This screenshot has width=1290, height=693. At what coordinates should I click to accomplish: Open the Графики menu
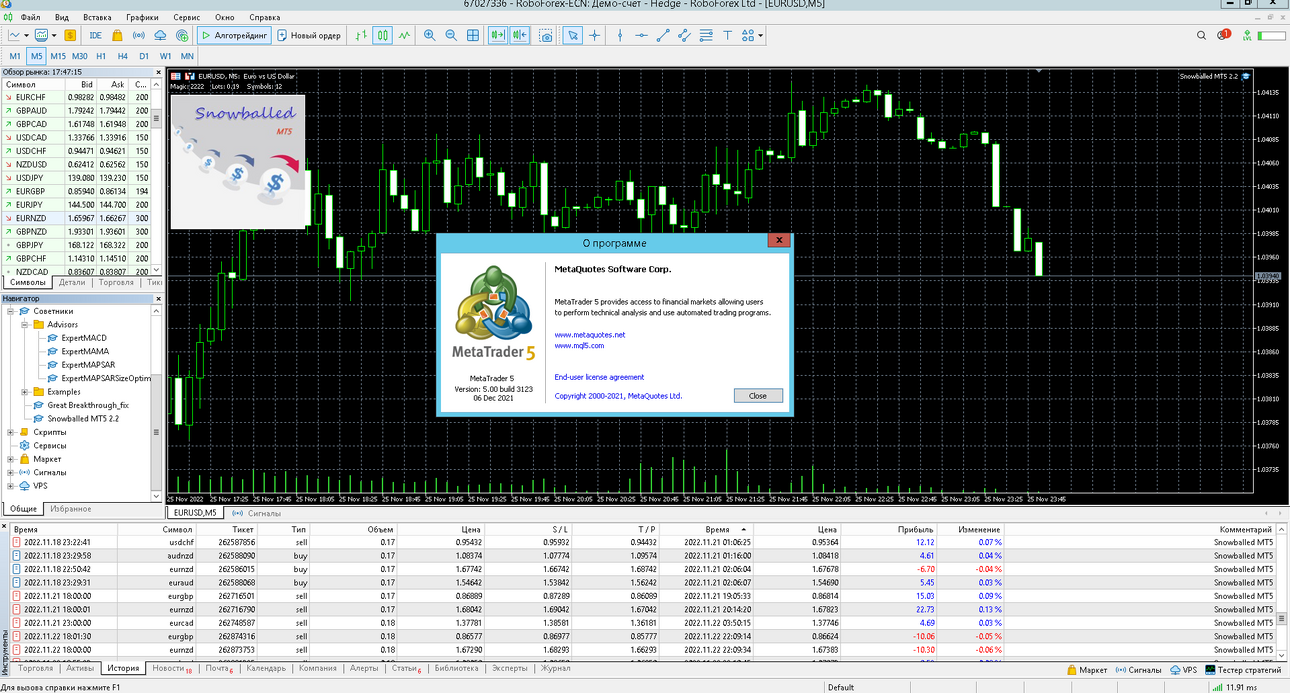142,17
